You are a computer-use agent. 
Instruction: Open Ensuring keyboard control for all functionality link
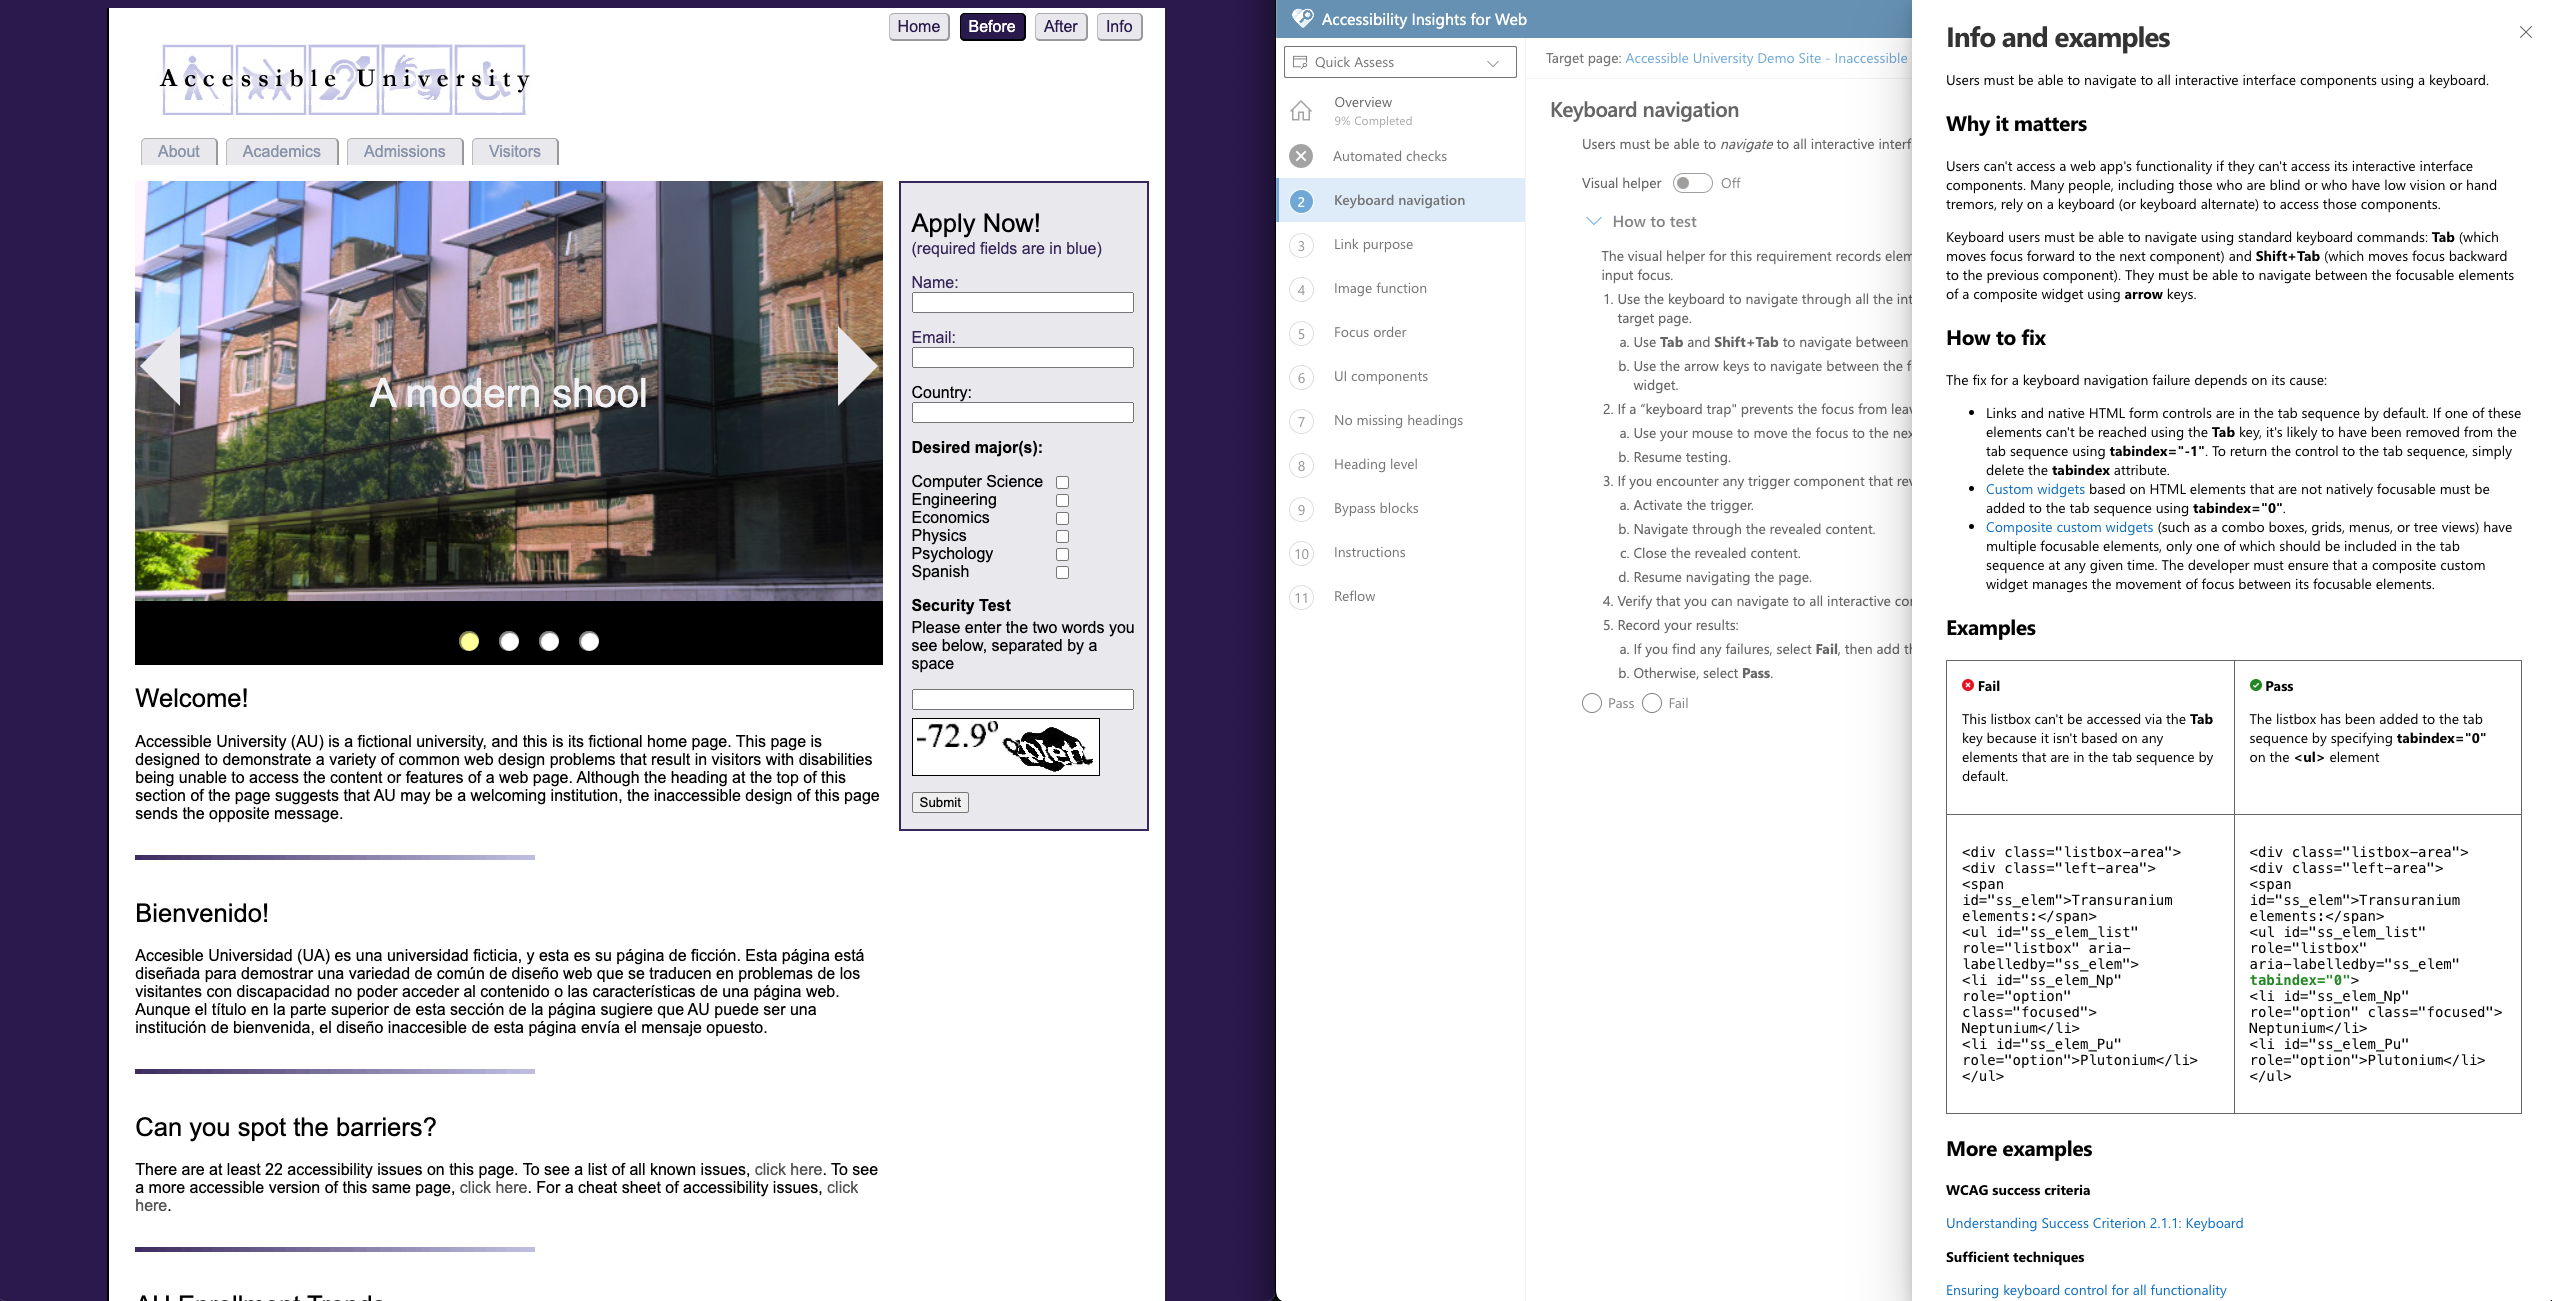[x=2086, y=1290]
